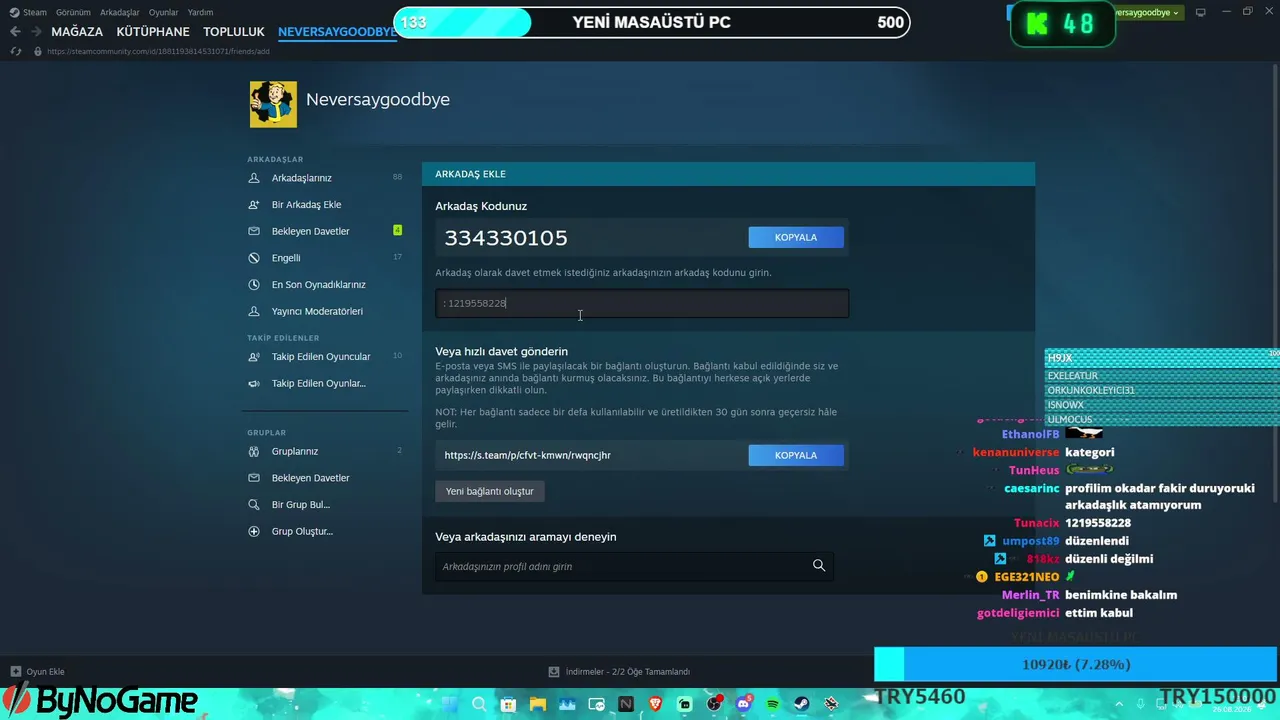1280x720 pixels.
Task: Open İndirmeler downloads status
Action: [619, 672]
